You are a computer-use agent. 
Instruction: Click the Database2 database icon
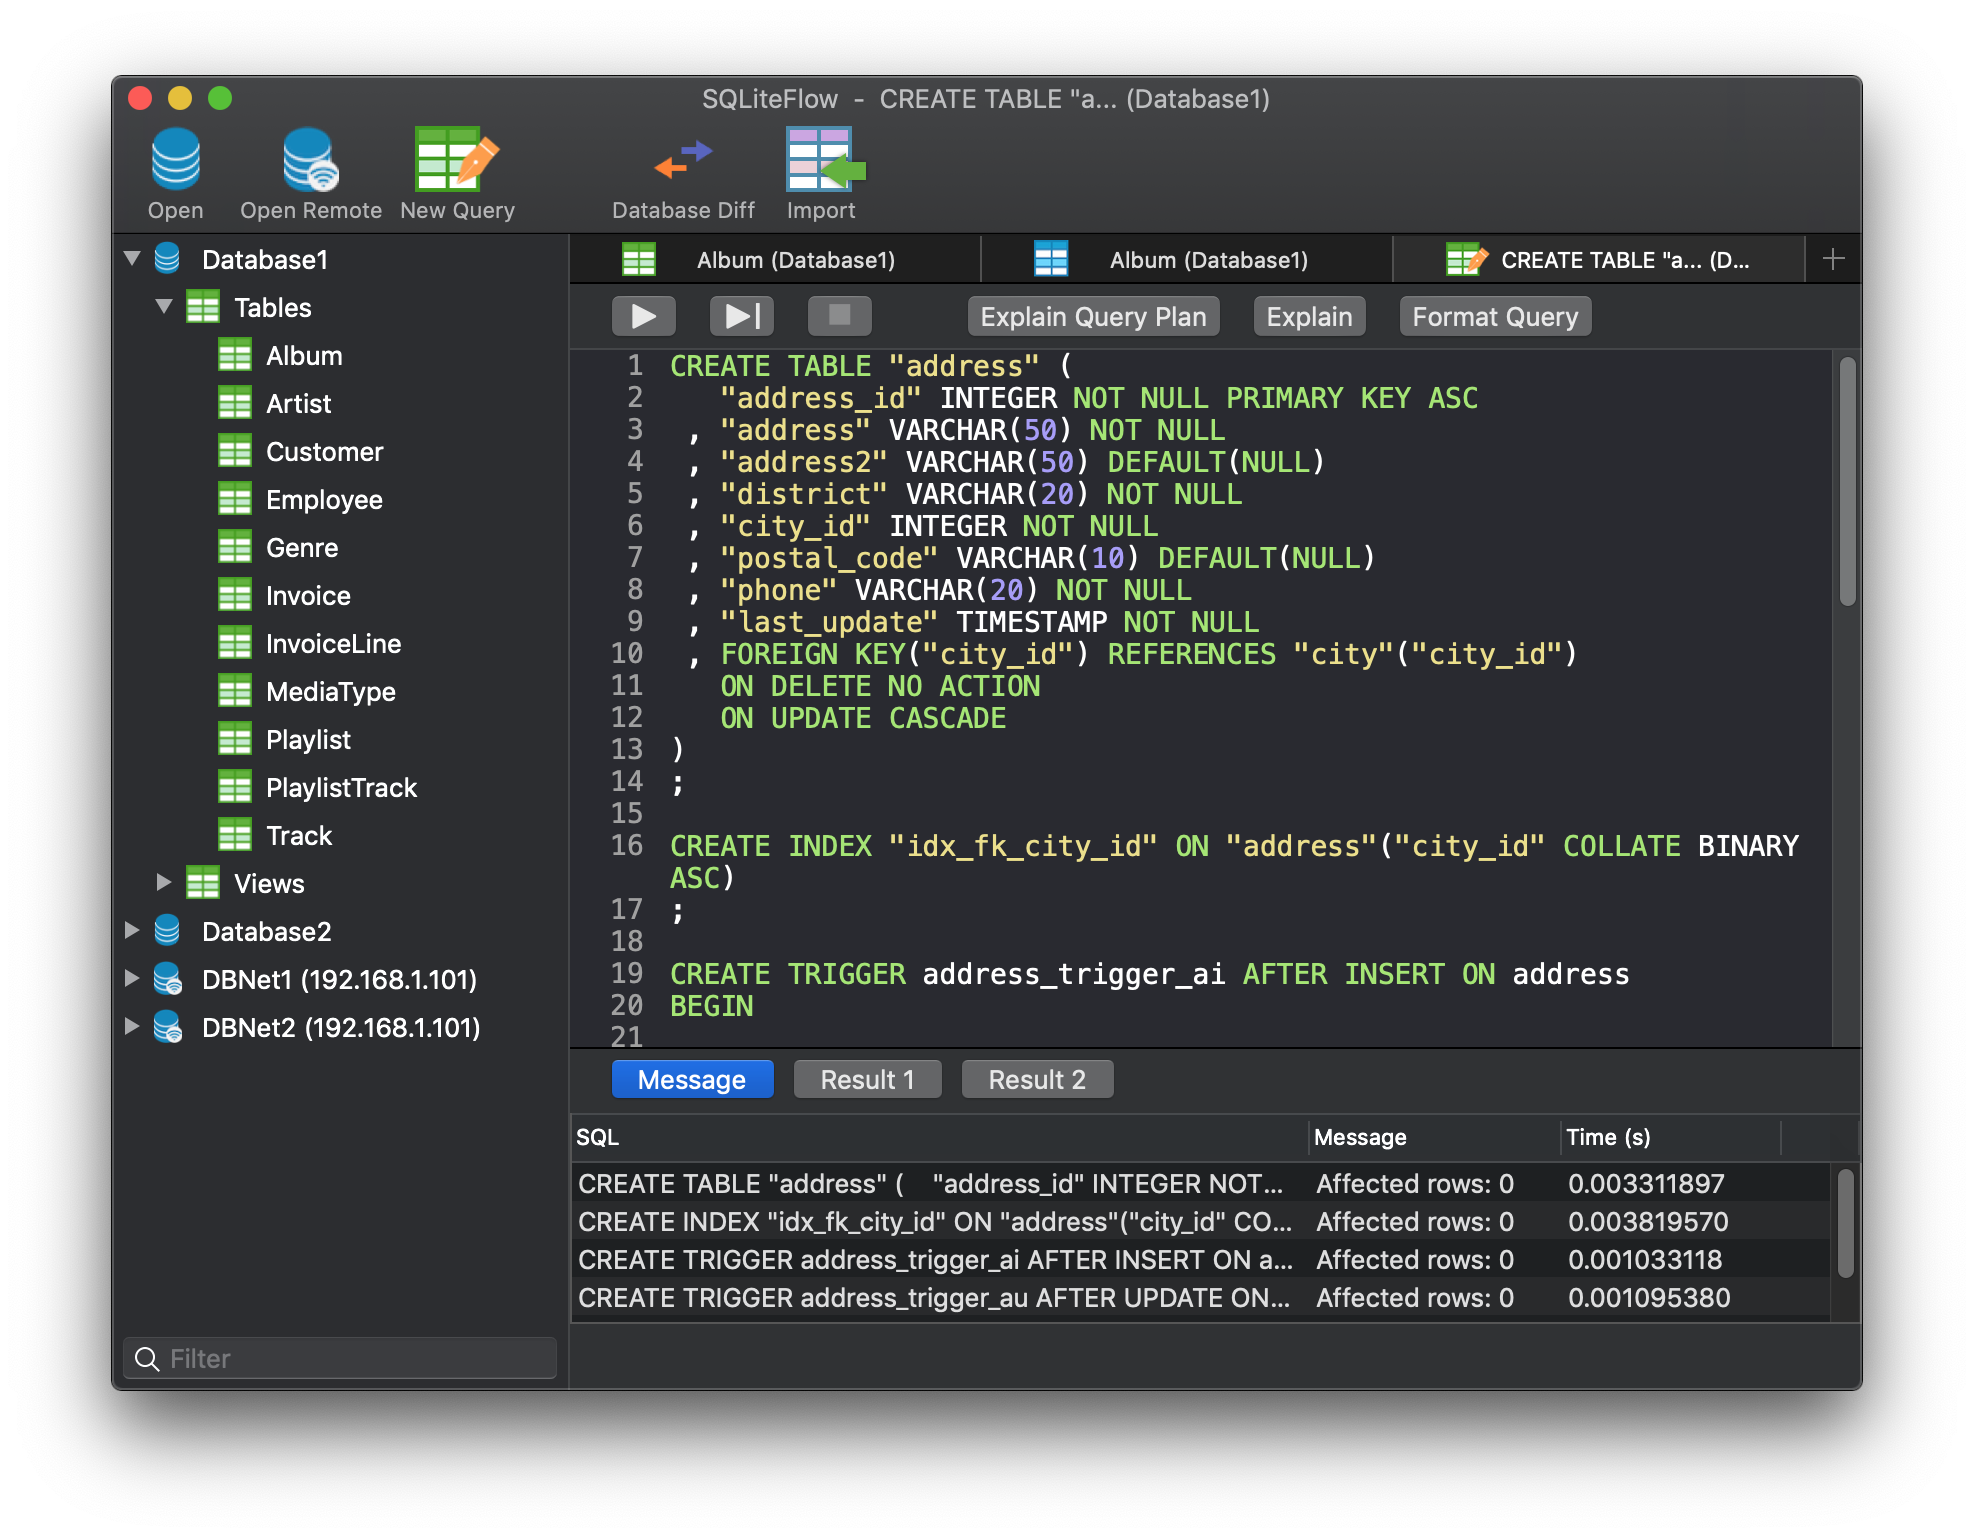168,931
